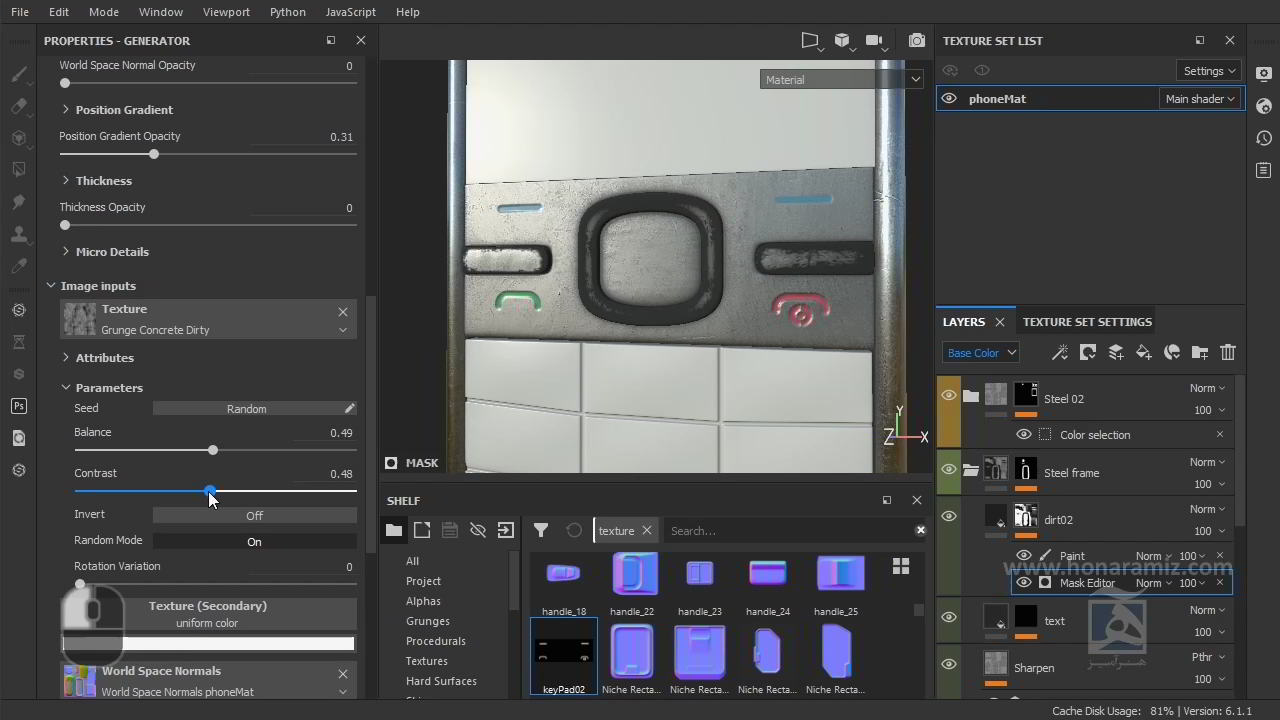The width and height of the screenshot is (1280, 720).
Task: Open Log icon on right sidebar
Action: pos(1264,170)
